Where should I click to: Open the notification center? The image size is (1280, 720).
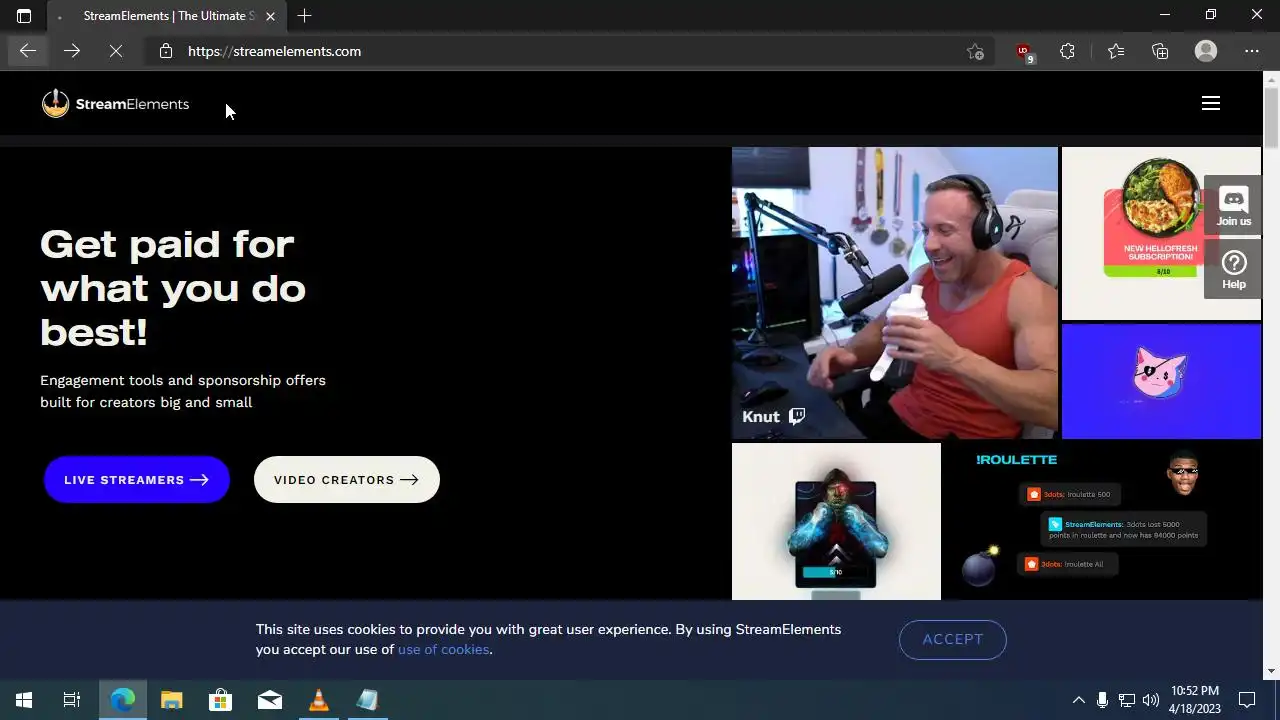tap(1247, 700)
